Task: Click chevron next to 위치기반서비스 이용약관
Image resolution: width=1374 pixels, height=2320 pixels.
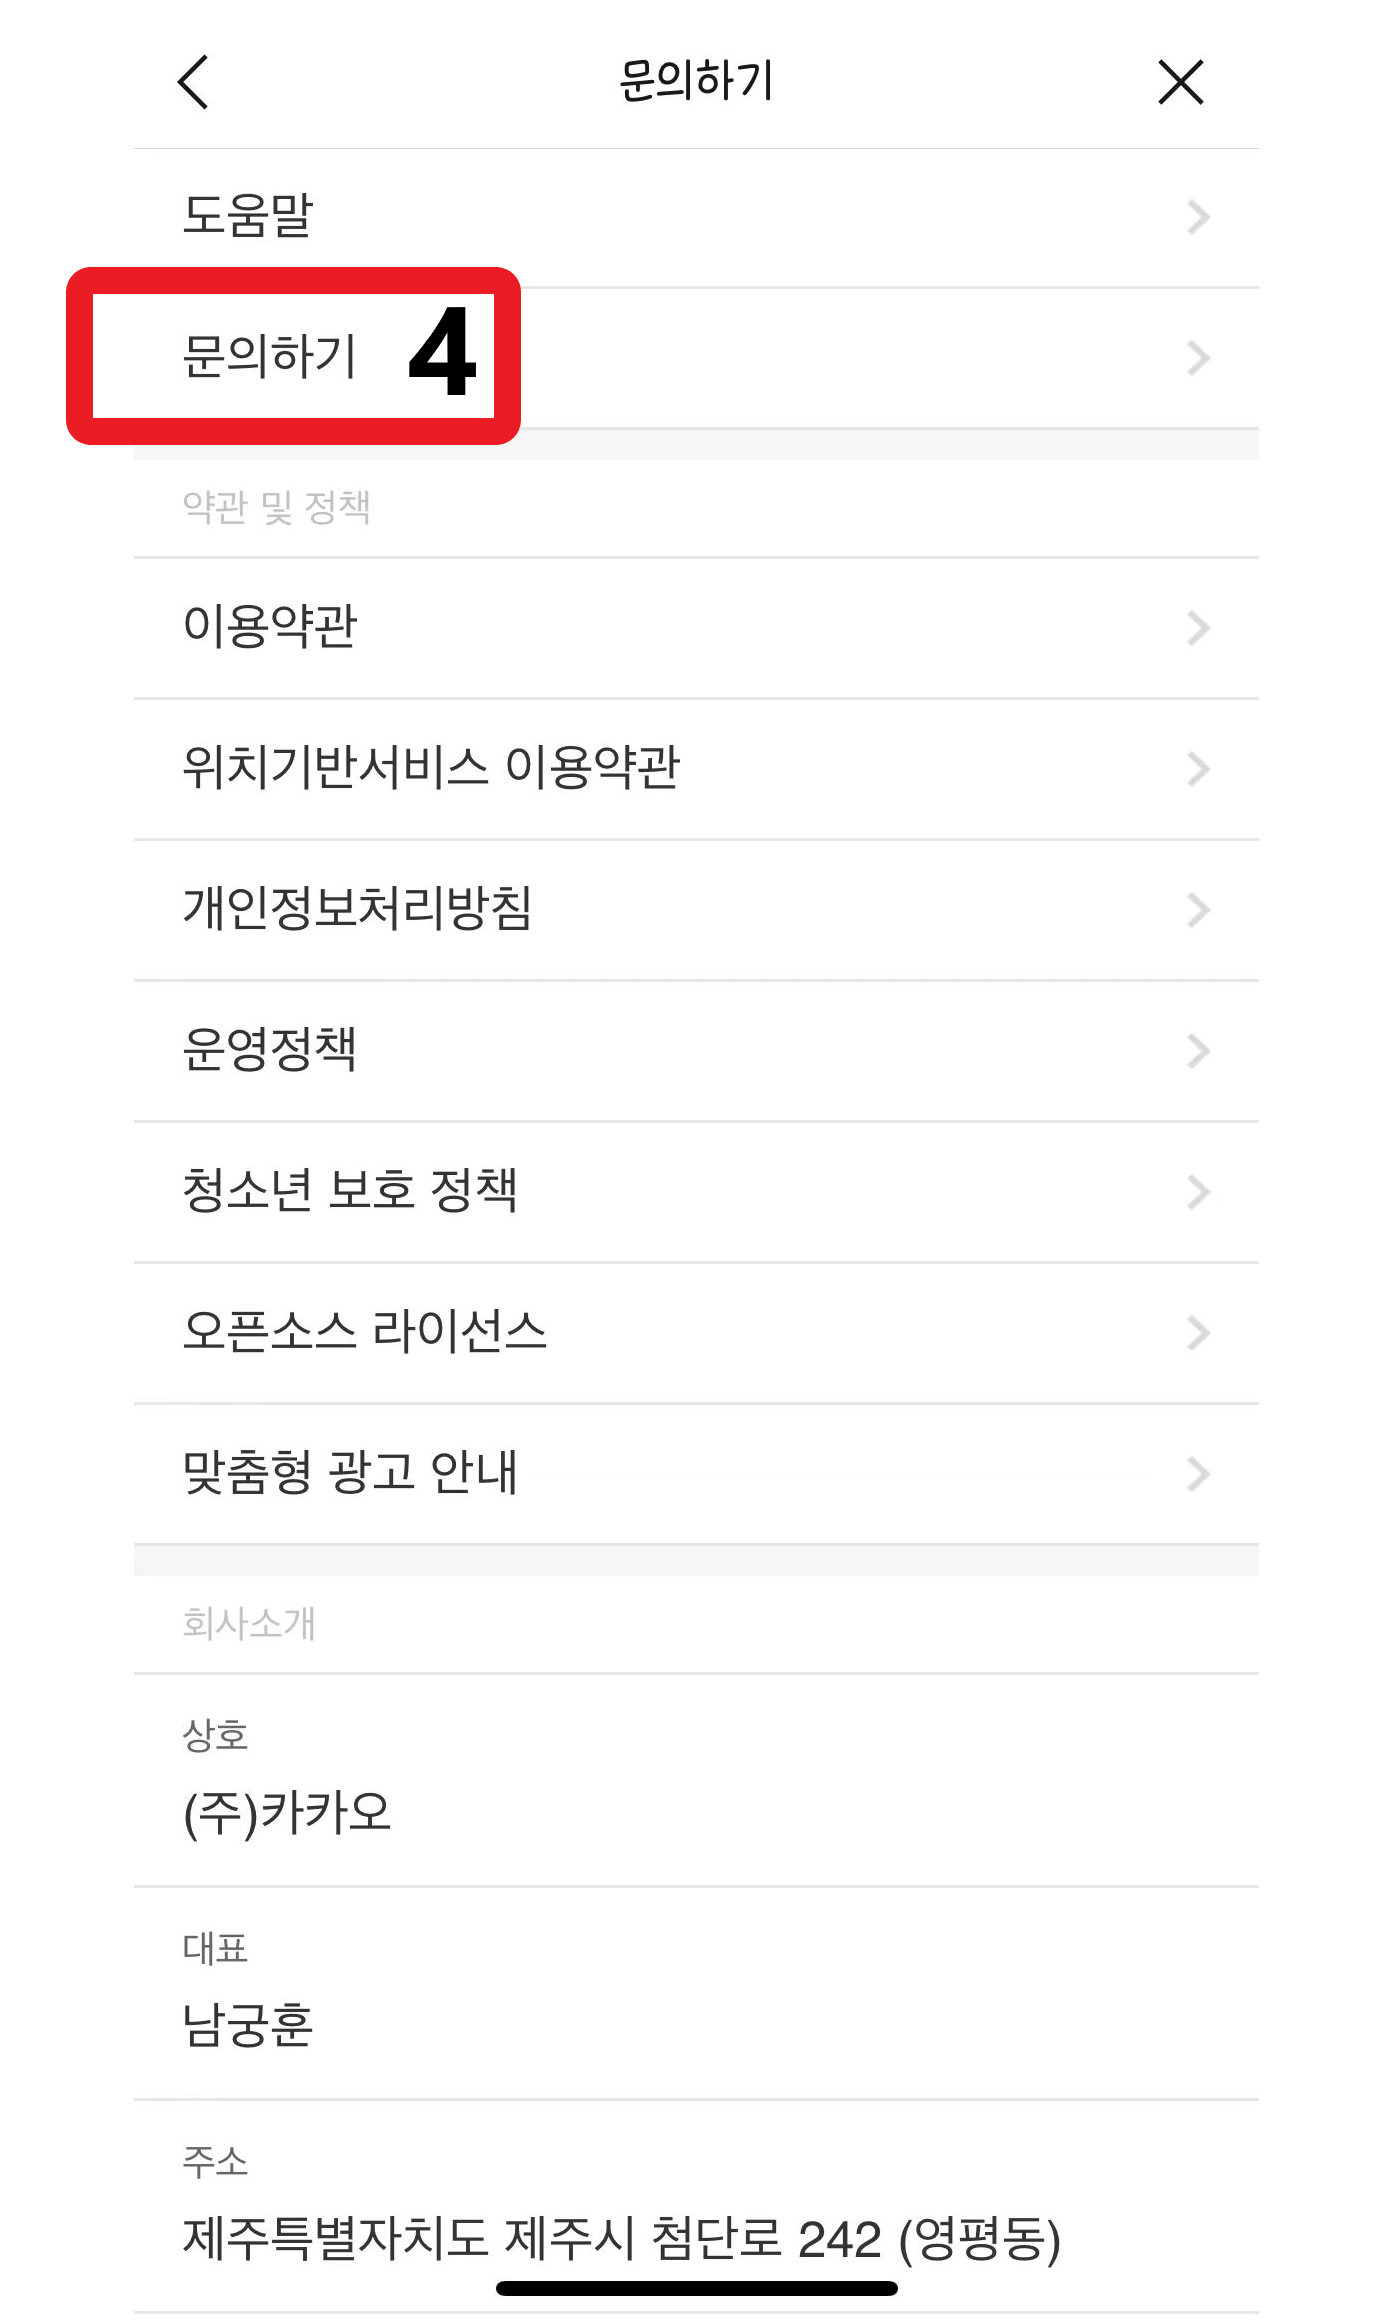Action: (1198, 769)
